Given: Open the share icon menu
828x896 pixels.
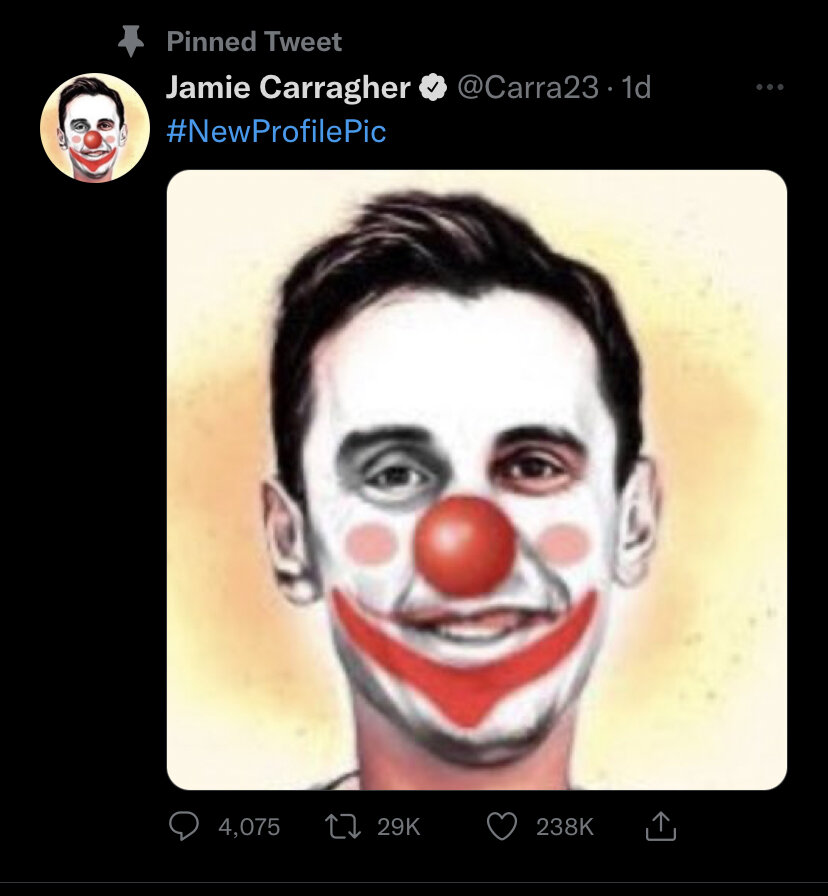Looking at the screenshot, I should point(660,826).
